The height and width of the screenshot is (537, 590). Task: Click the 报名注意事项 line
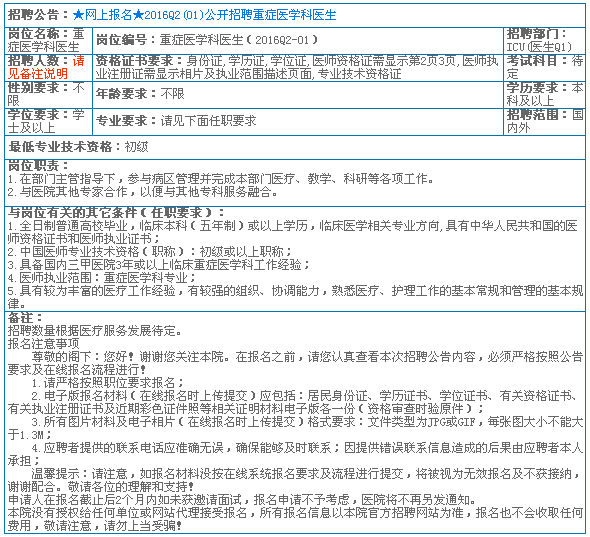pos(44,344)
